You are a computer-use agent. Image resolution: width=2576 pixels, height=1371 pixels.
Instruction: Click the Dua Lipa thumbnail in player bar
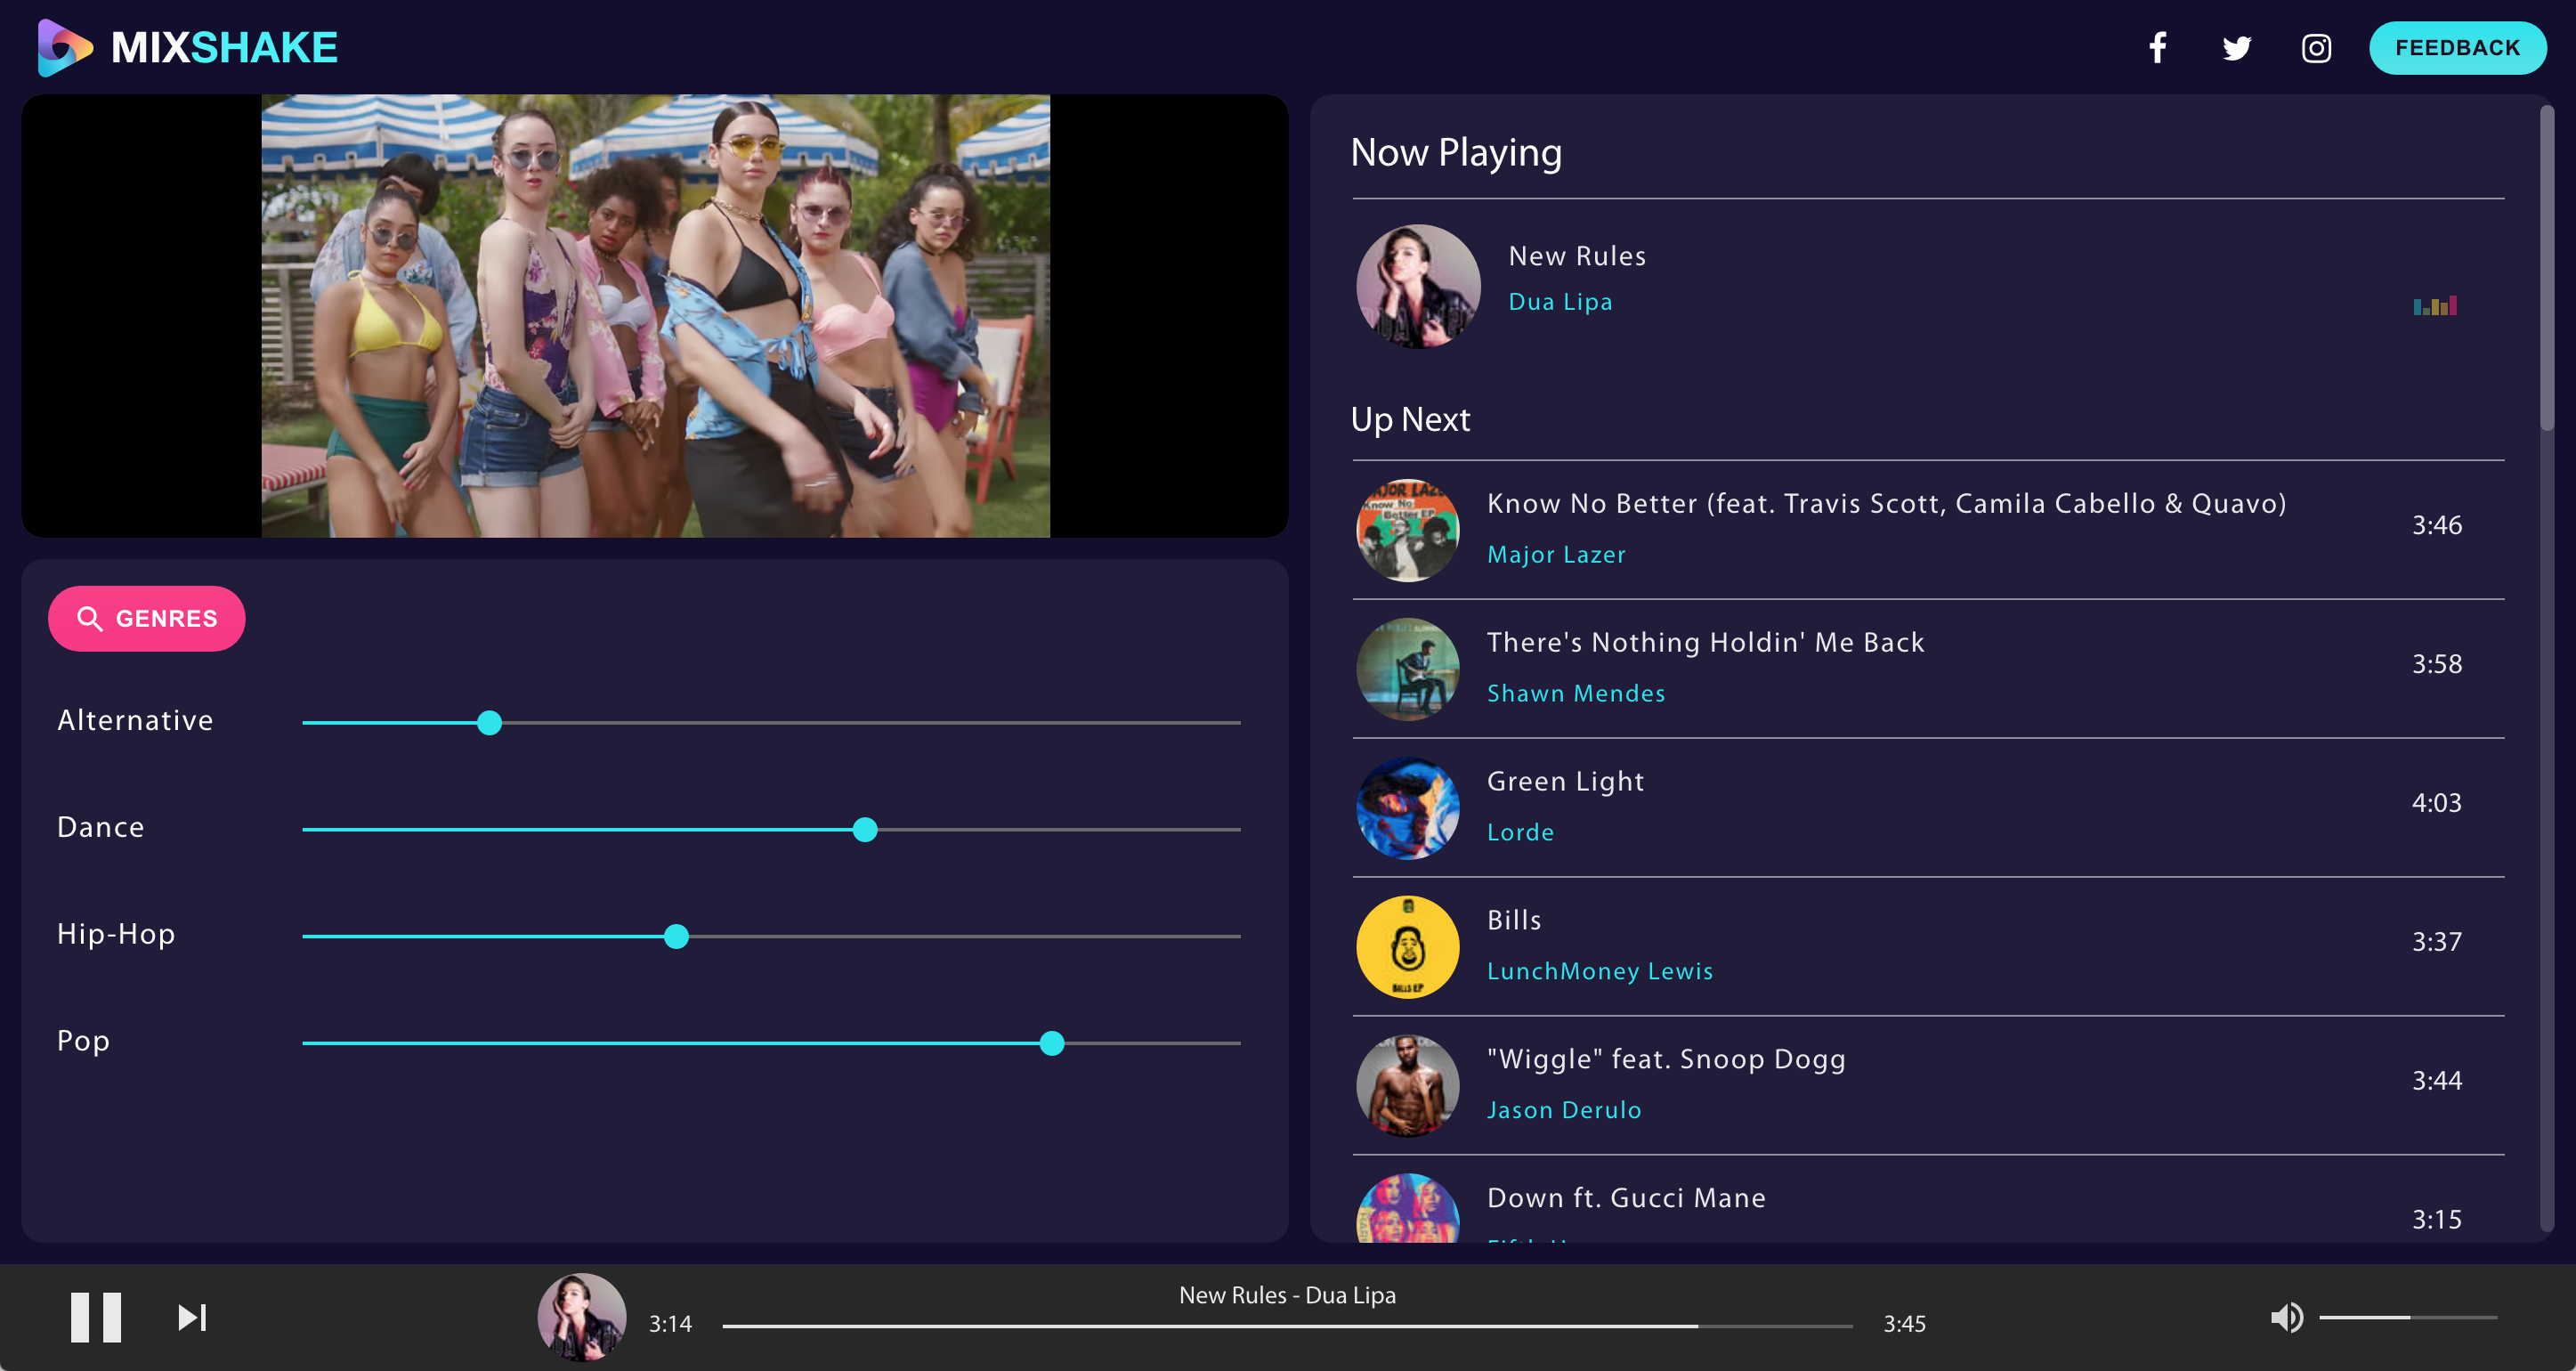pos(582,1317)
